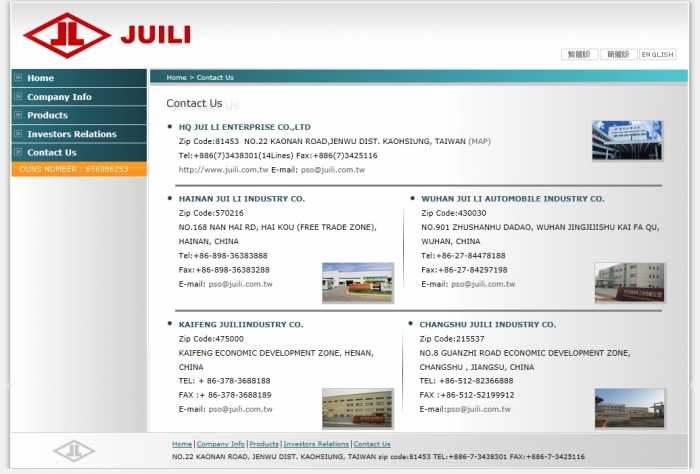Open the http://www.juili.com.tw link

point(223,170)
